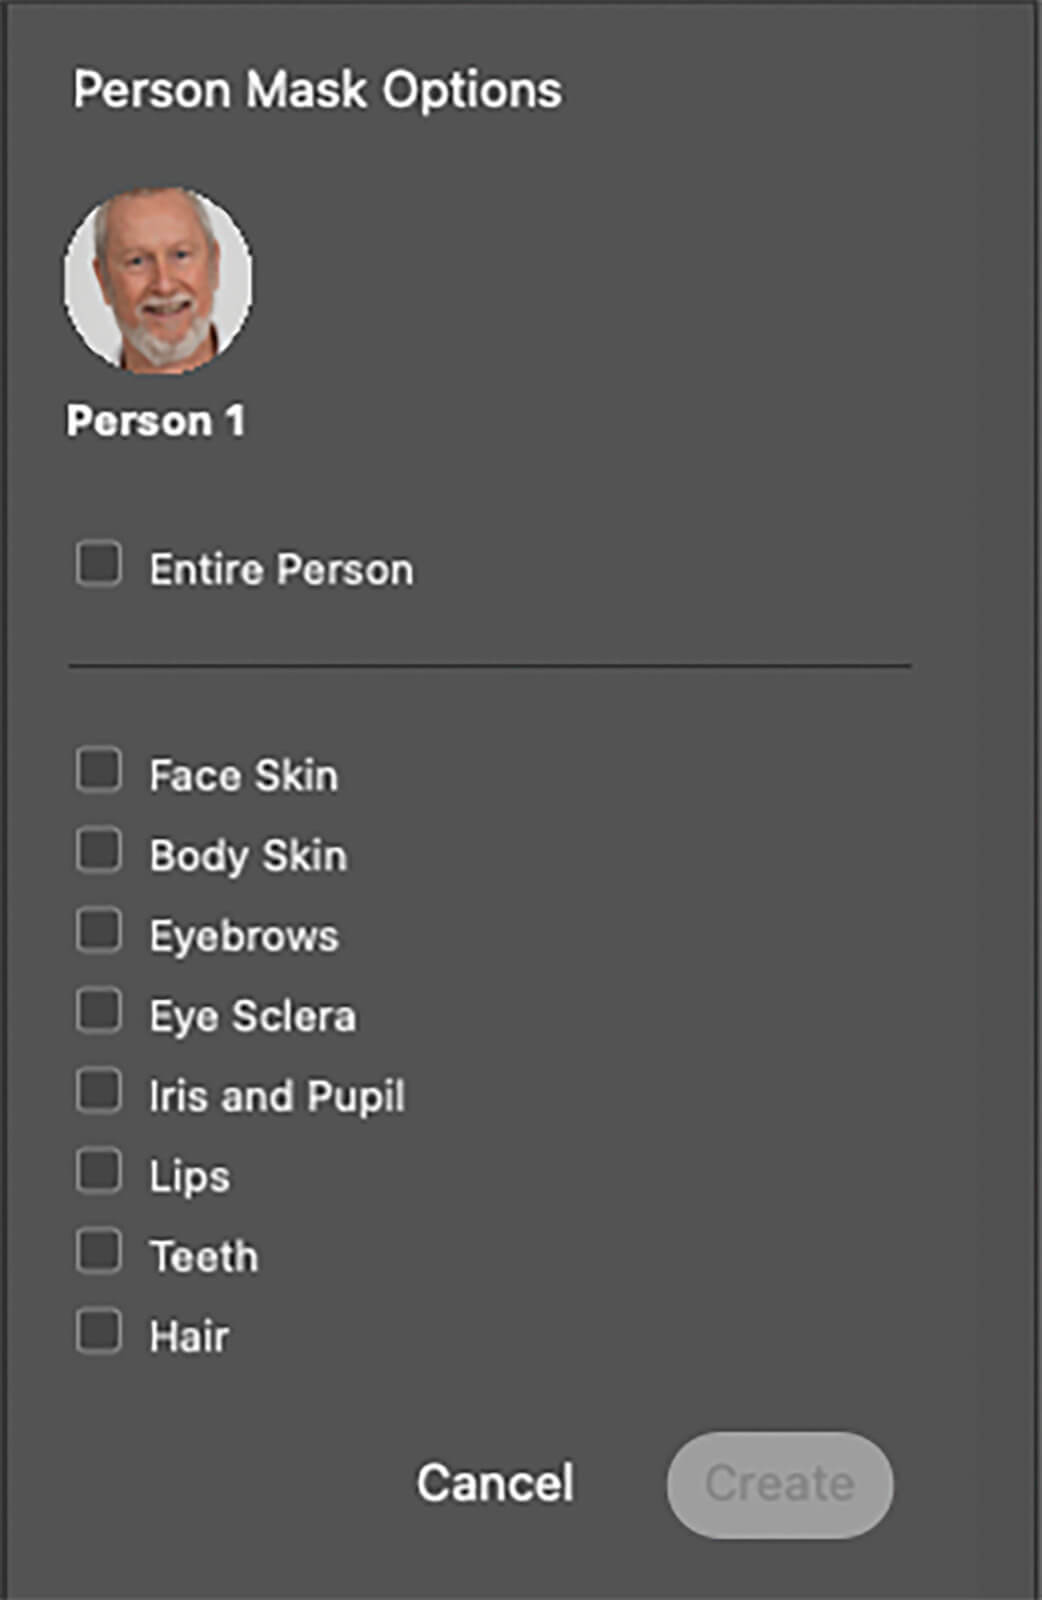Check the Hair checkbox box
The image size is (1042, 1600).
click(99, 1331)
